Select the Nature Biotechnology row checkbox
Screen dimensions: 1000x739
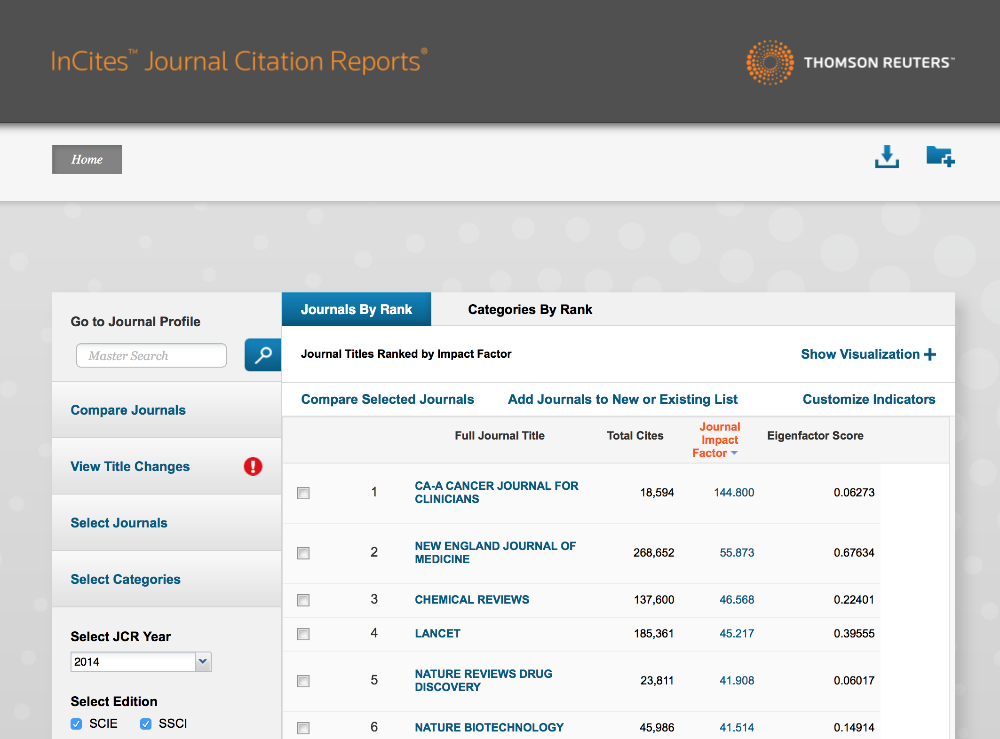pyautogui.click(x=304, y=728)
